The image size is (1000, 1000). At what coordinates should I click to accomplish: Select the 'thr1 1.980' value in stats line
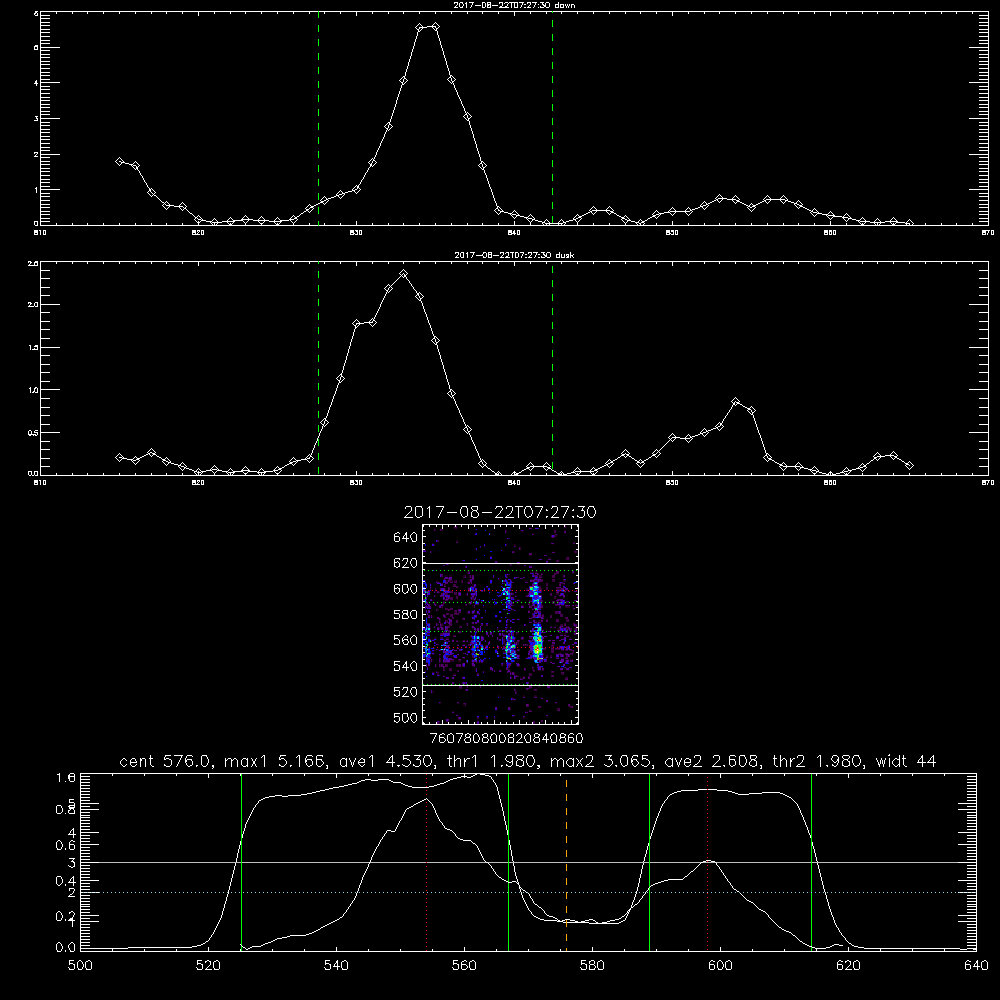pos(492,761)
